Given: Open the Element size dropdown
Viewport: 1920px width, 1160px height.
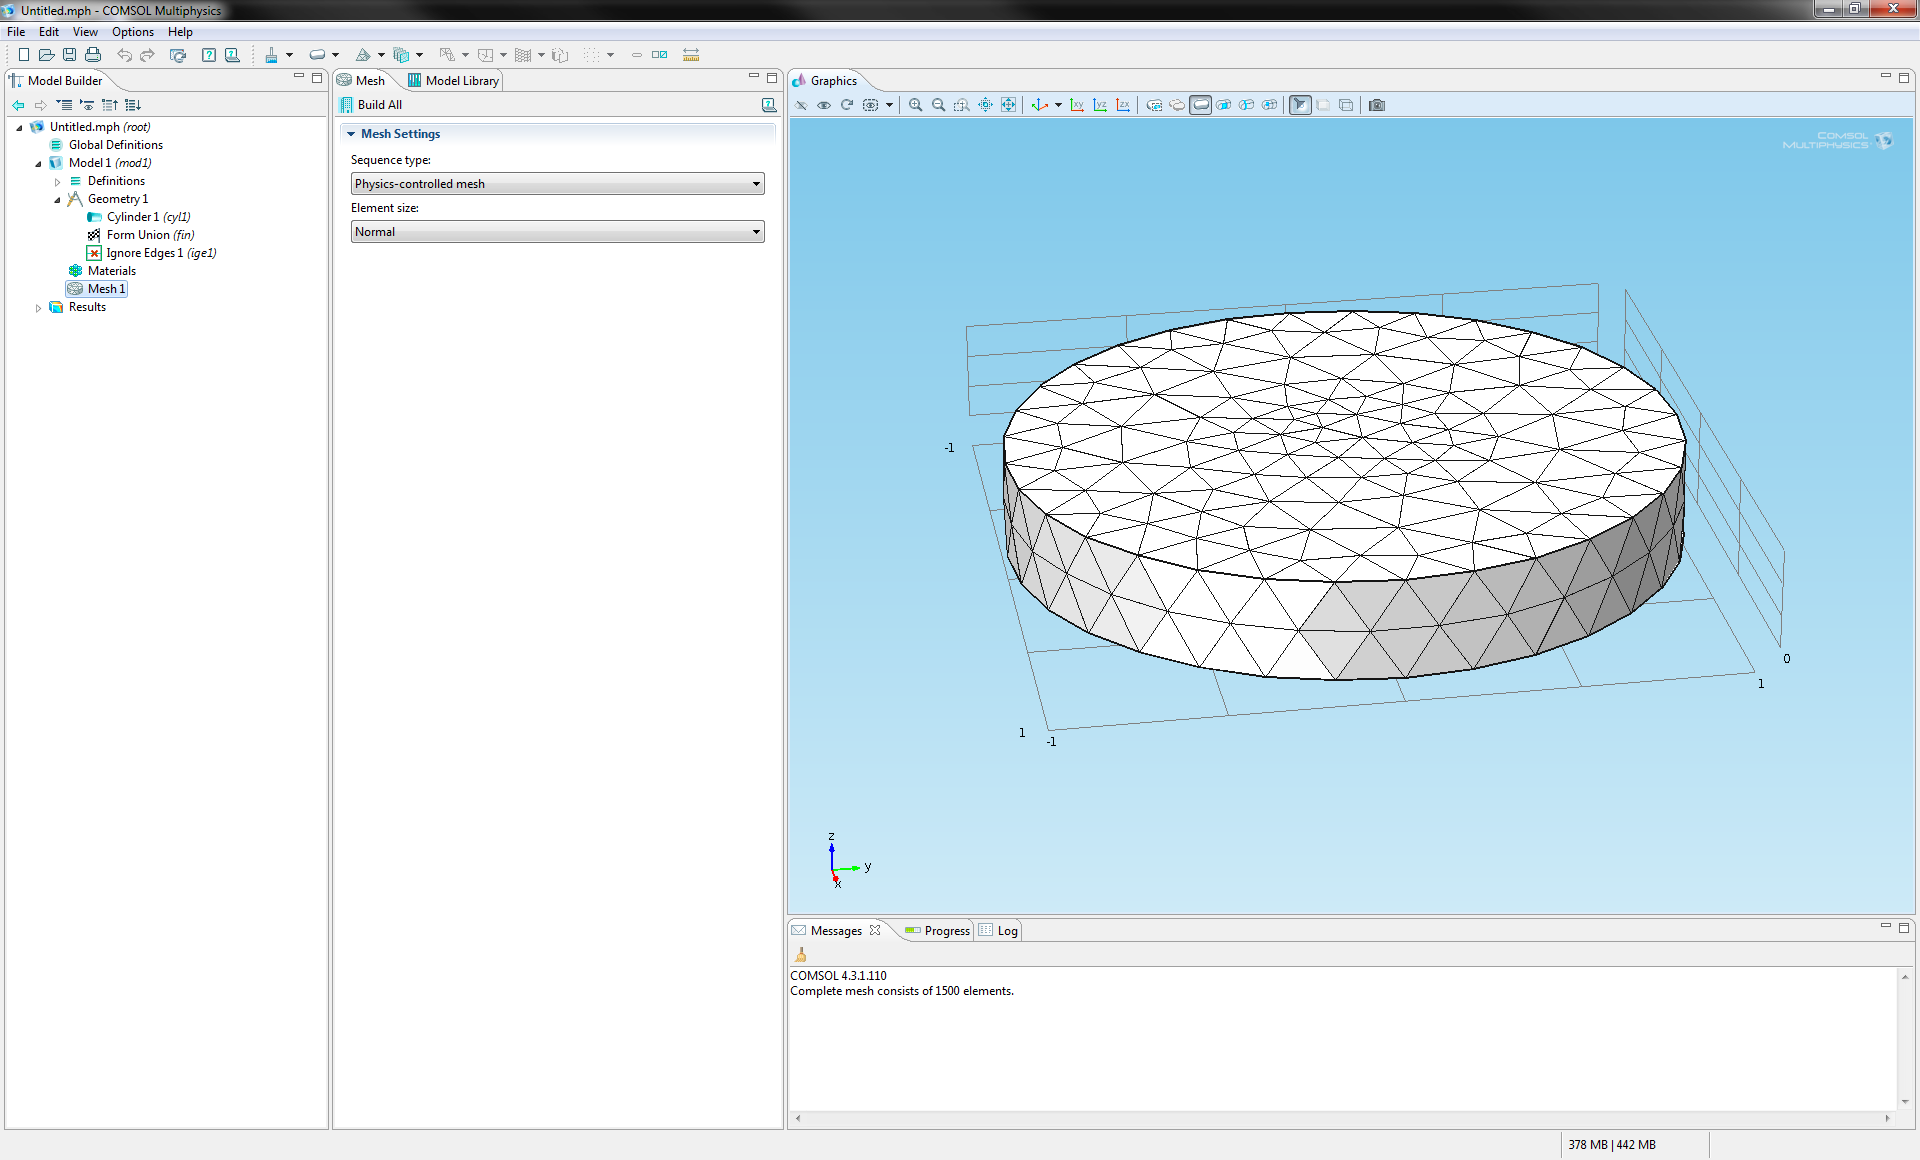Looking at the screenshot, I should pyautogui.click(x=557, y=232).
